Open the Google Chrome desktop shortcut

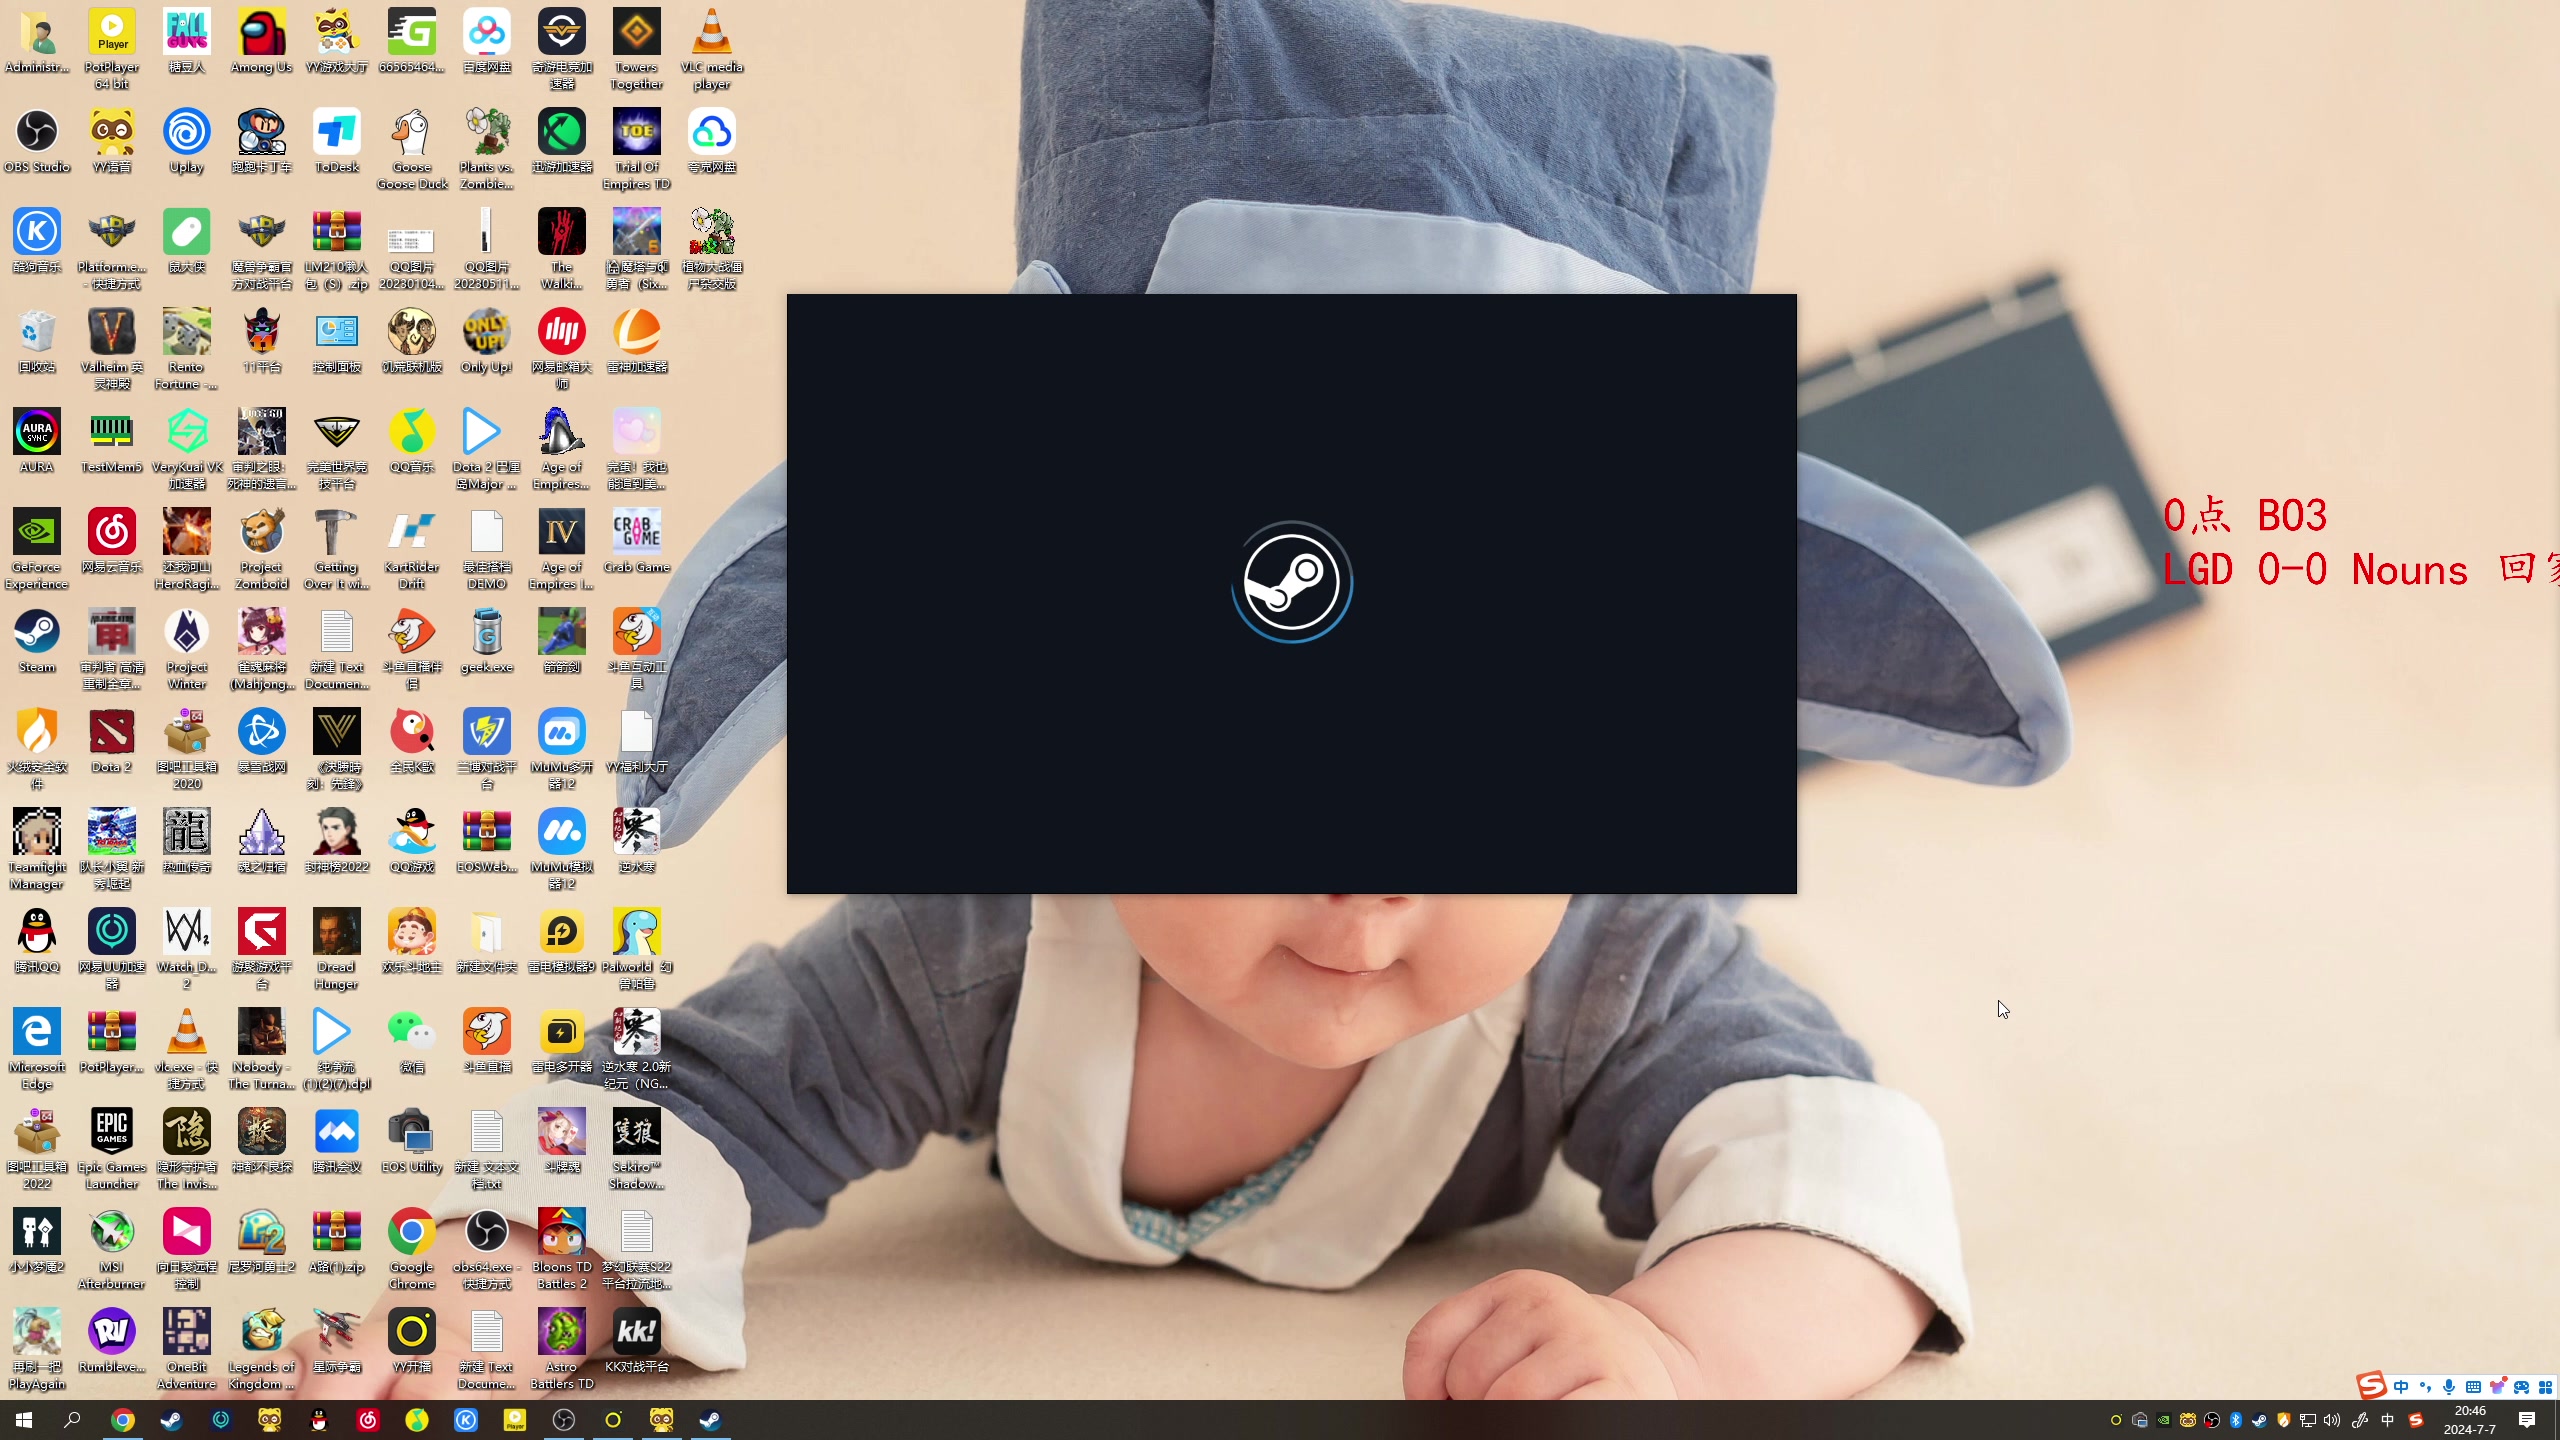pyautogui.click(x=412, y=1233)
